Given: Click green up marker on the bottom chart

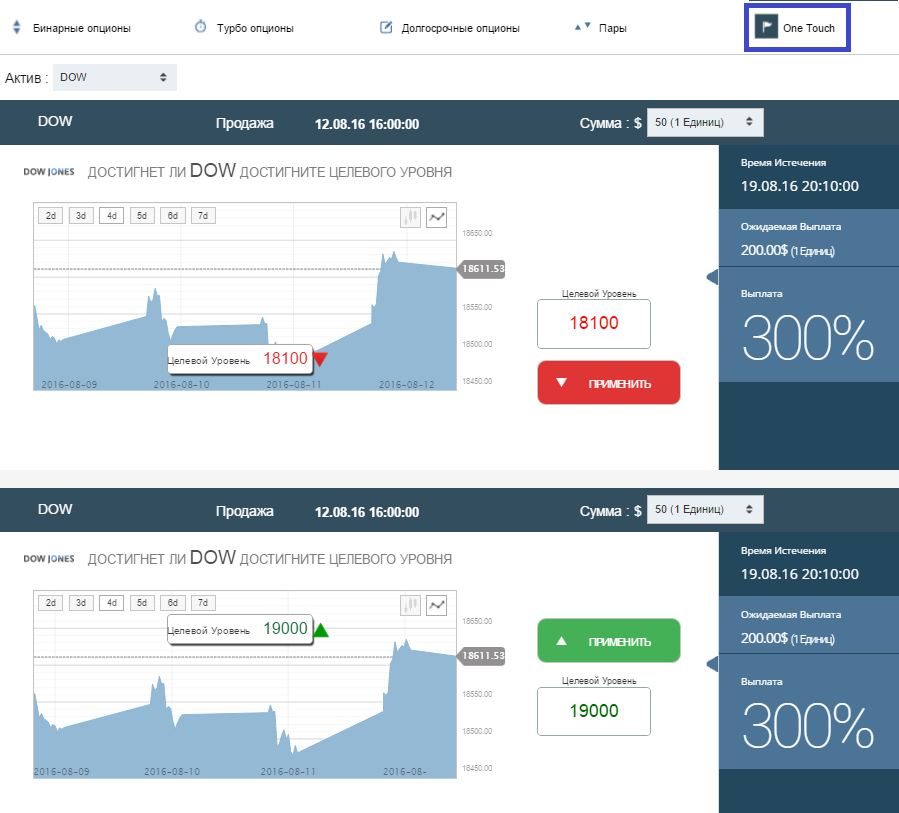Looking at the screenshot, I should coord(321,630).
